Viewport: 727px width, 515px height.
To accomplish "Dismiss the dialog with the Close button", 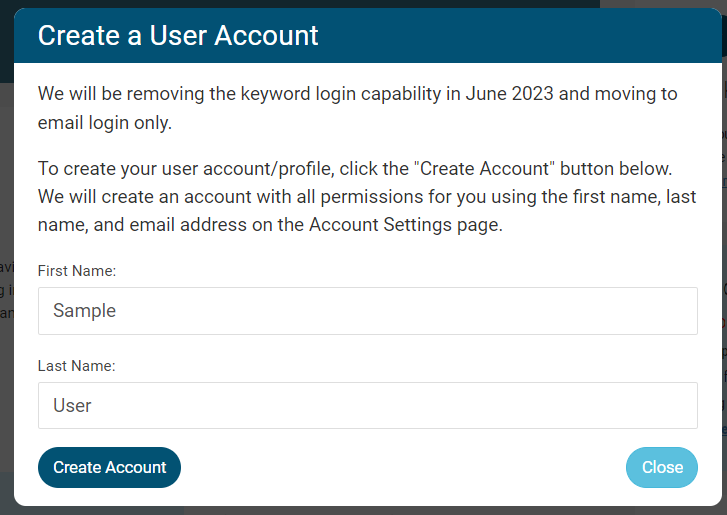I will click(x=661, y=467).
